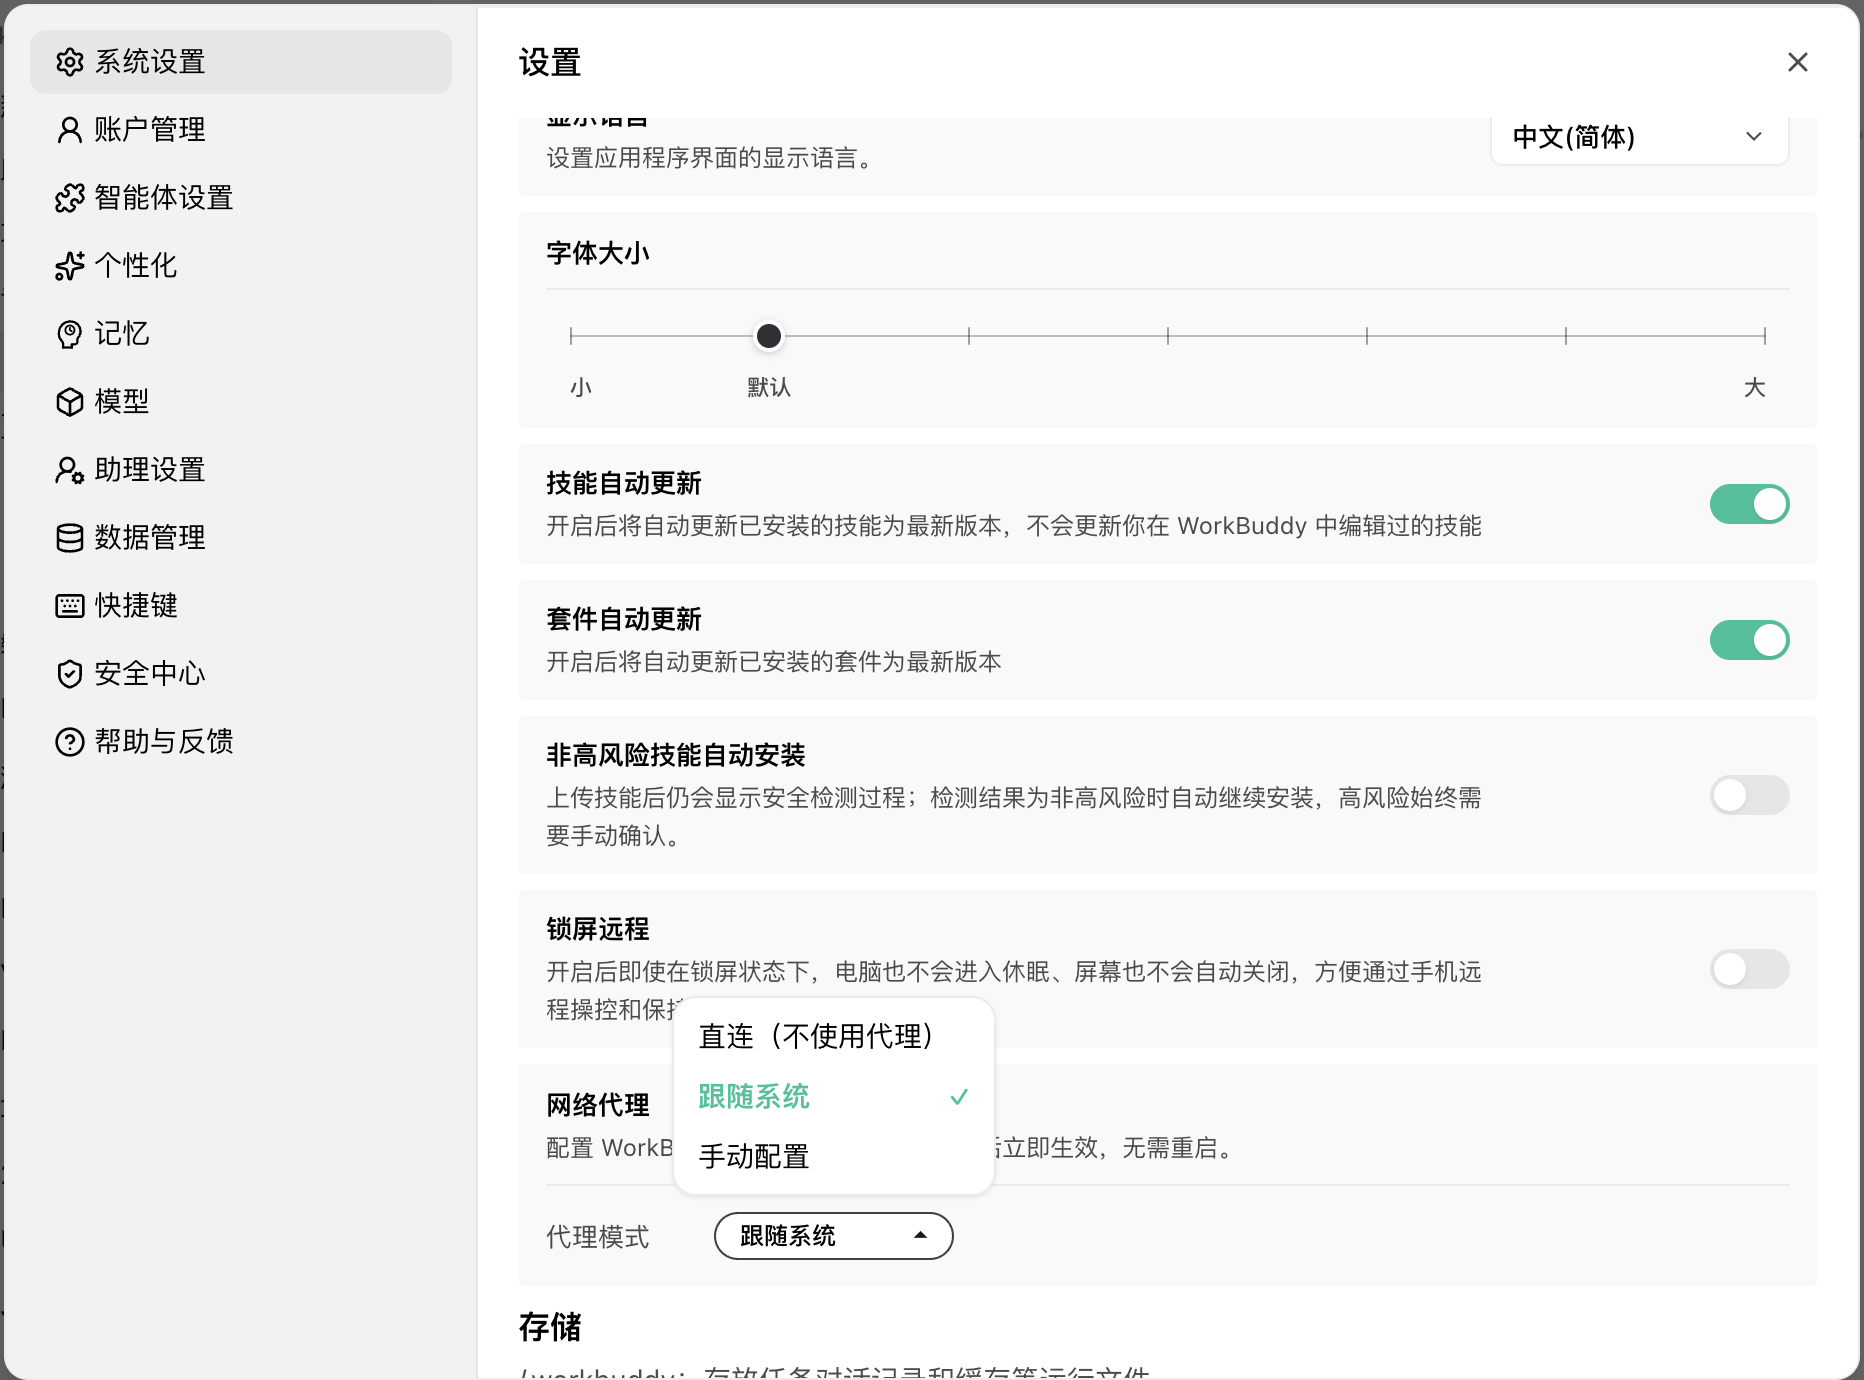Open the 中文(简体) language dropdown
The image size is (1864, 1380).
click(1639, 137)
